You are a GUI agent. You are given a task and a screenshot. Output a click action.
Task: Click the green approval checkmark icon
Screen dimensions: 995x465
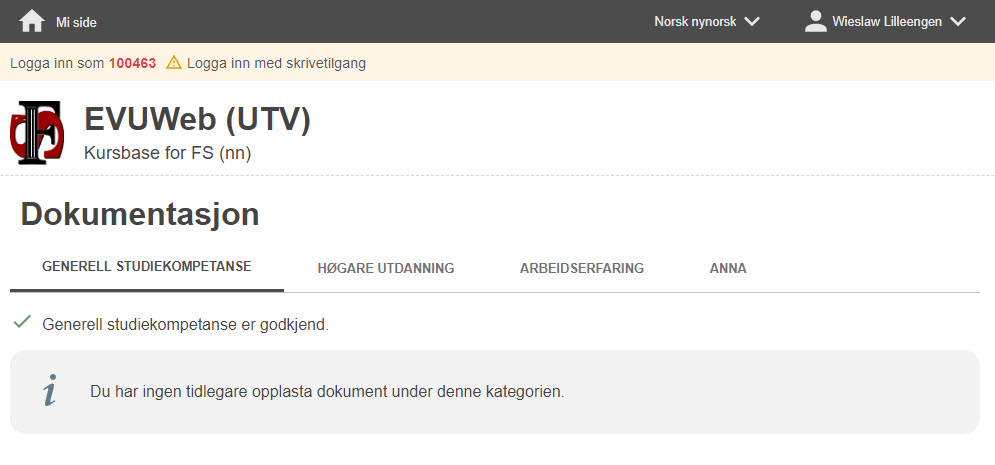click(22, 322)
